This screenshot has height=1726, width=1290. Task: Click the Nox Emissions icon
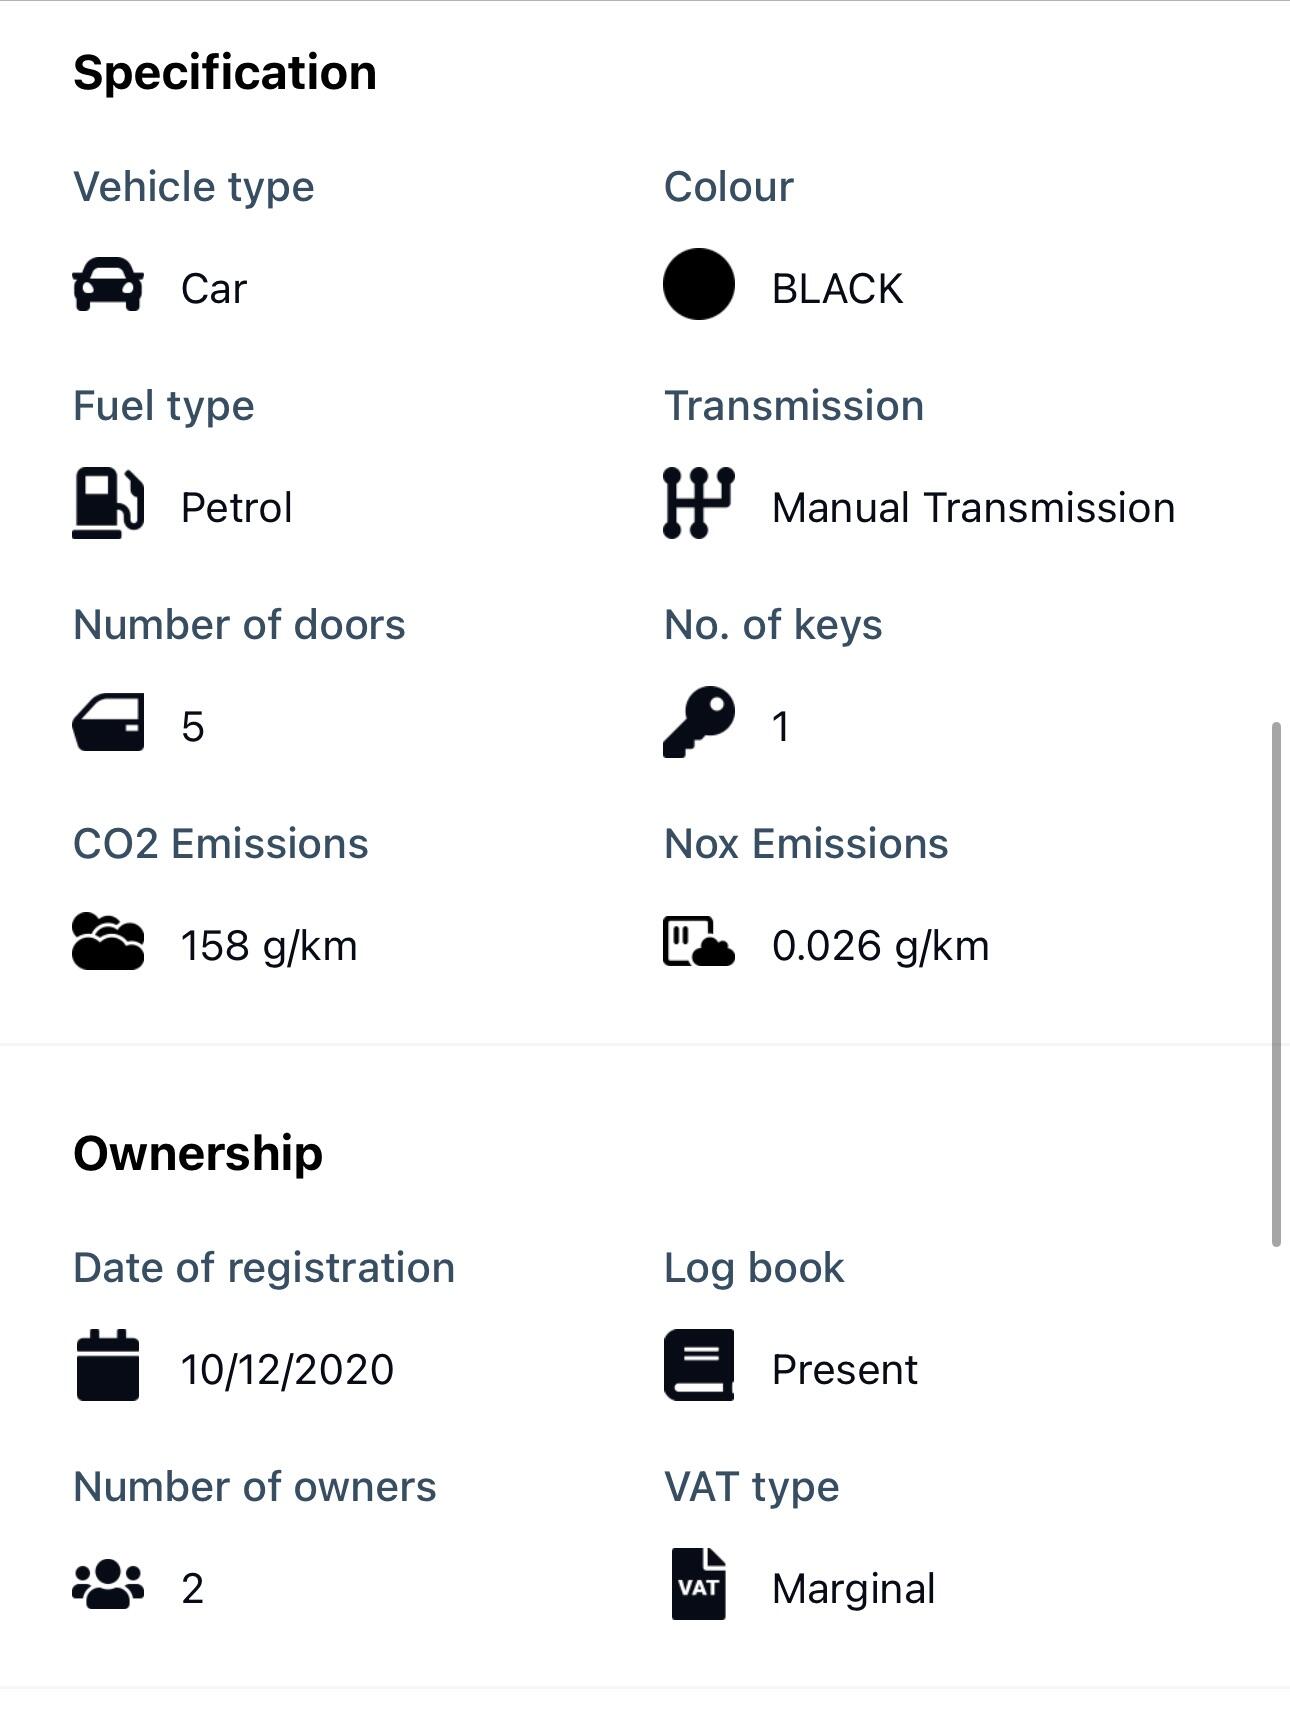(698, 942)
